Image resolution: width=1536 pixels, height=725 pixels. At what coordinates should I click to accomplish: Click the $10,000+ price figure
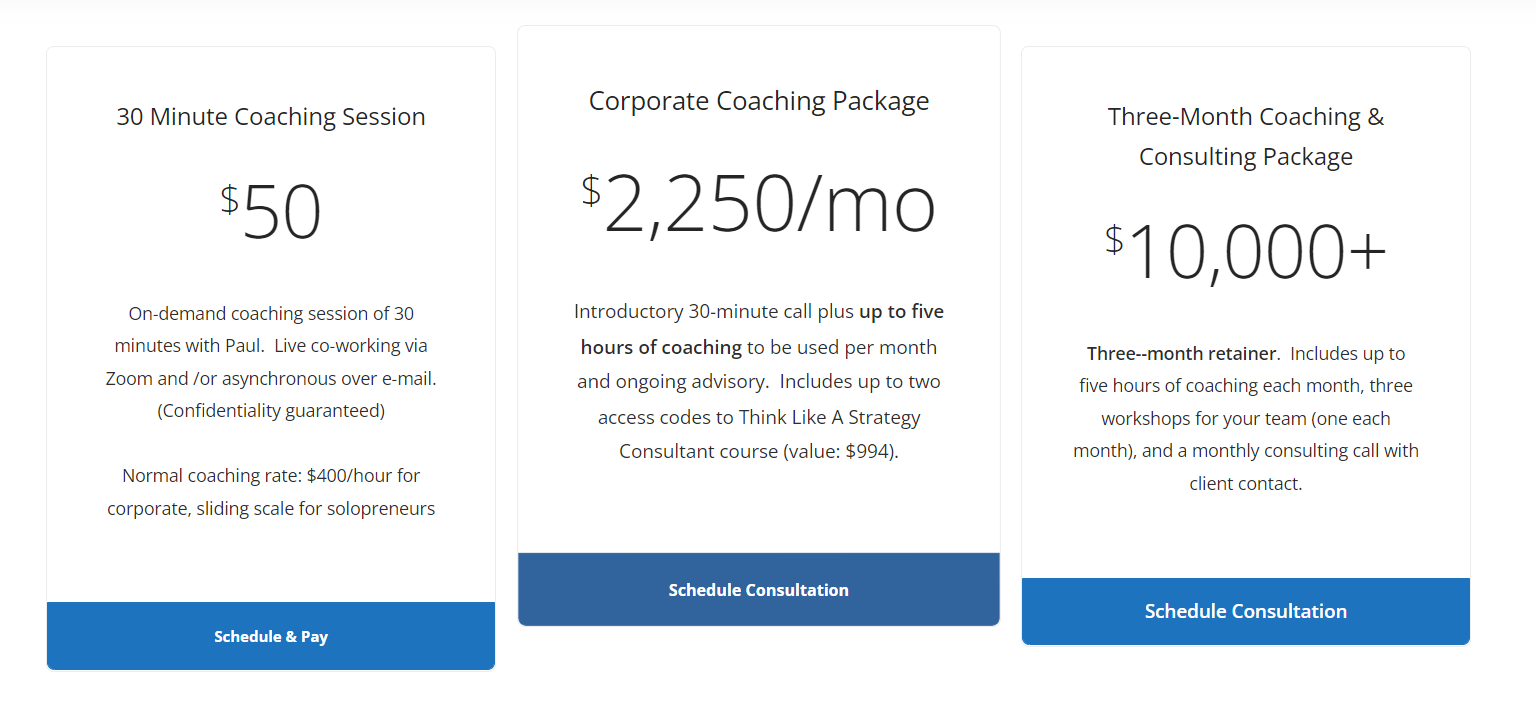[1245, 252]
